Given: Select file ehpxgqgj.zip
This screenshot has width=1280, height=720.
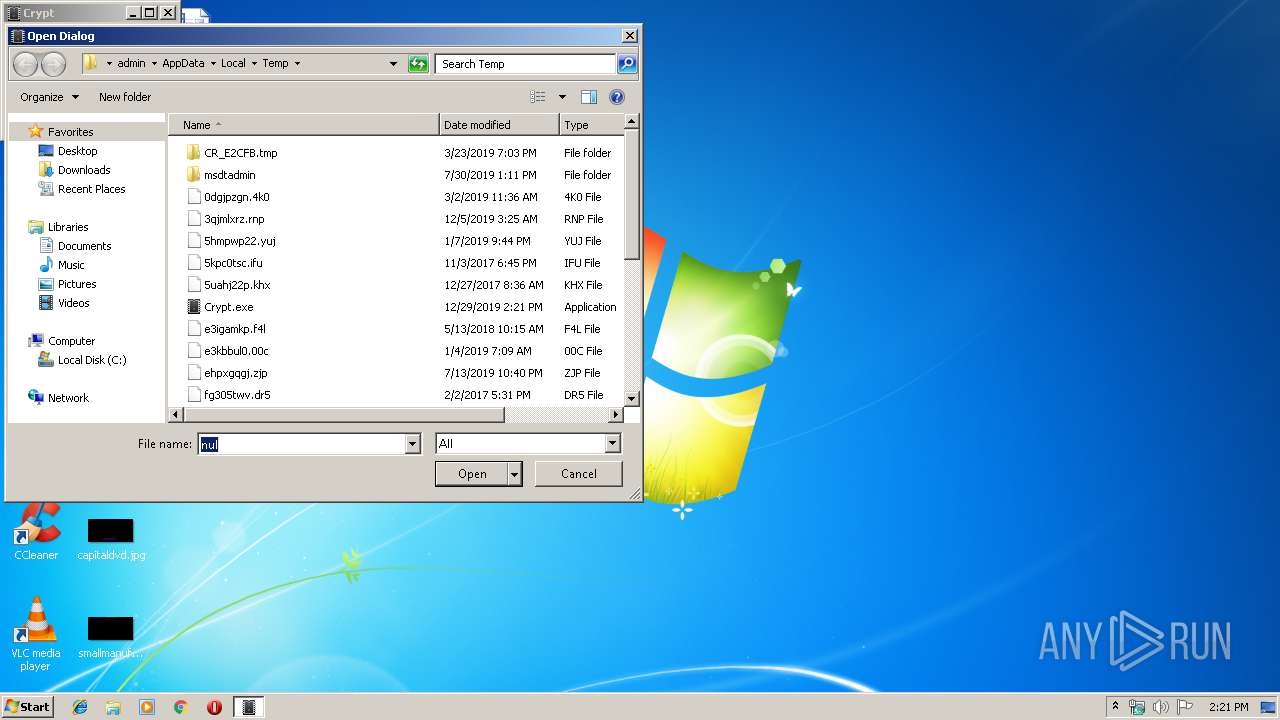Looking at the screenshot, I should [x=235, y=373].
